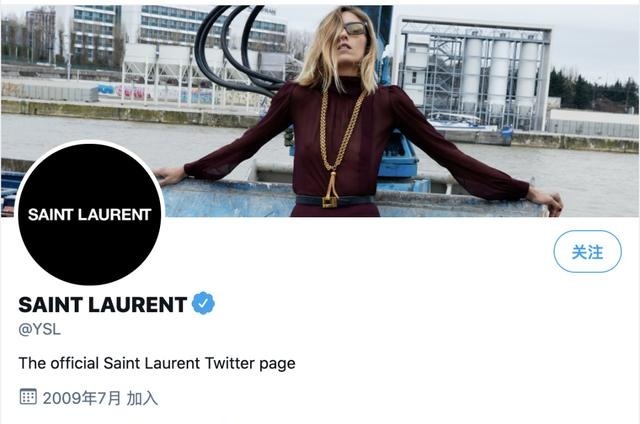Image resolution: width=640 pixels, height=424 pixels.
Task: Click the bold SAINT LAURENT display name
Action: [103, 304]
